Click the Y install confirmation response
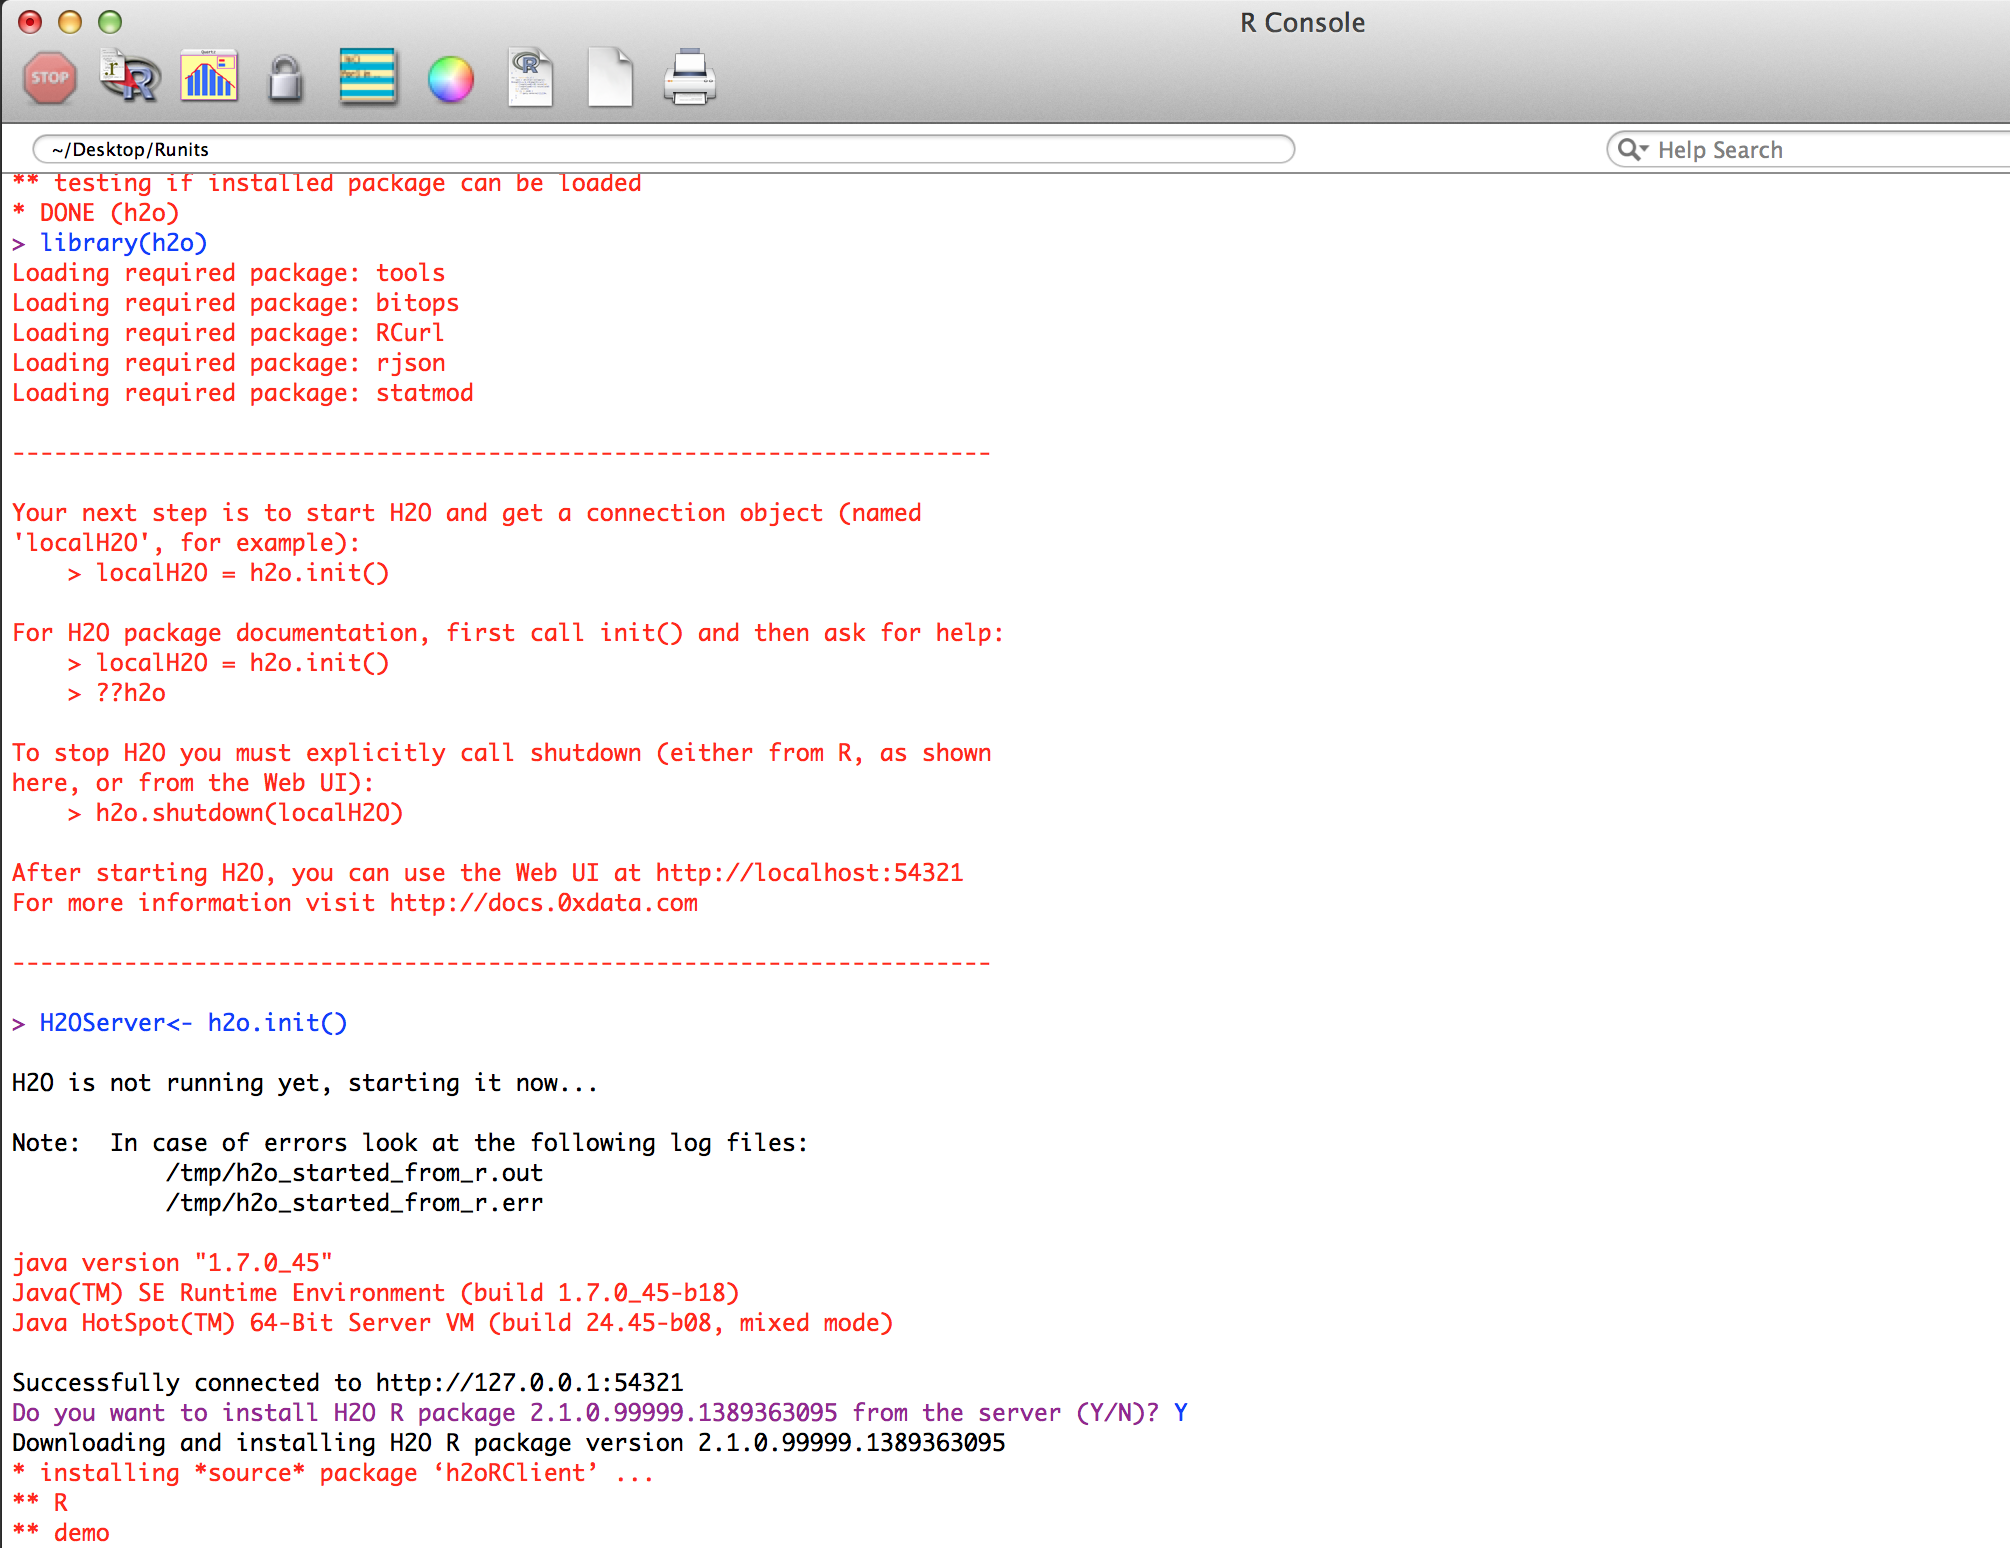2010x1548 pixels. pos(1181,1412)
